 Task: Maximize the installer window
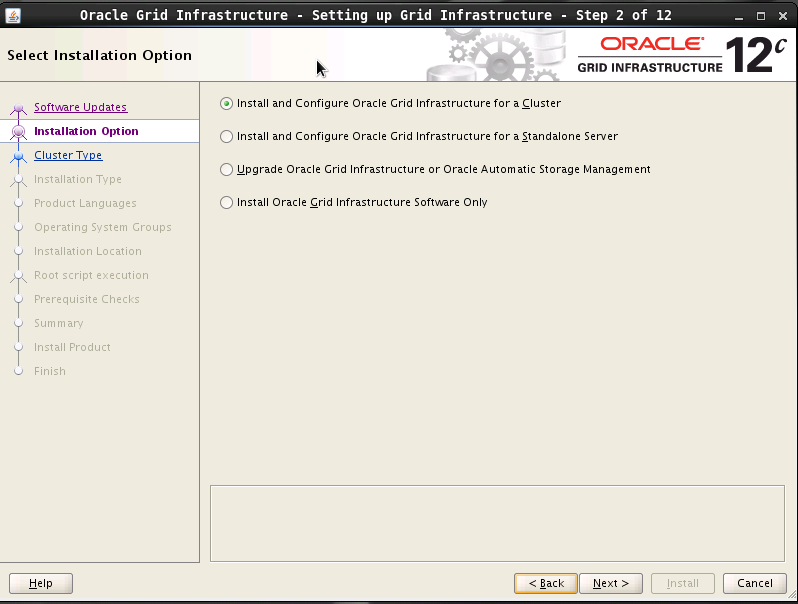761,15
